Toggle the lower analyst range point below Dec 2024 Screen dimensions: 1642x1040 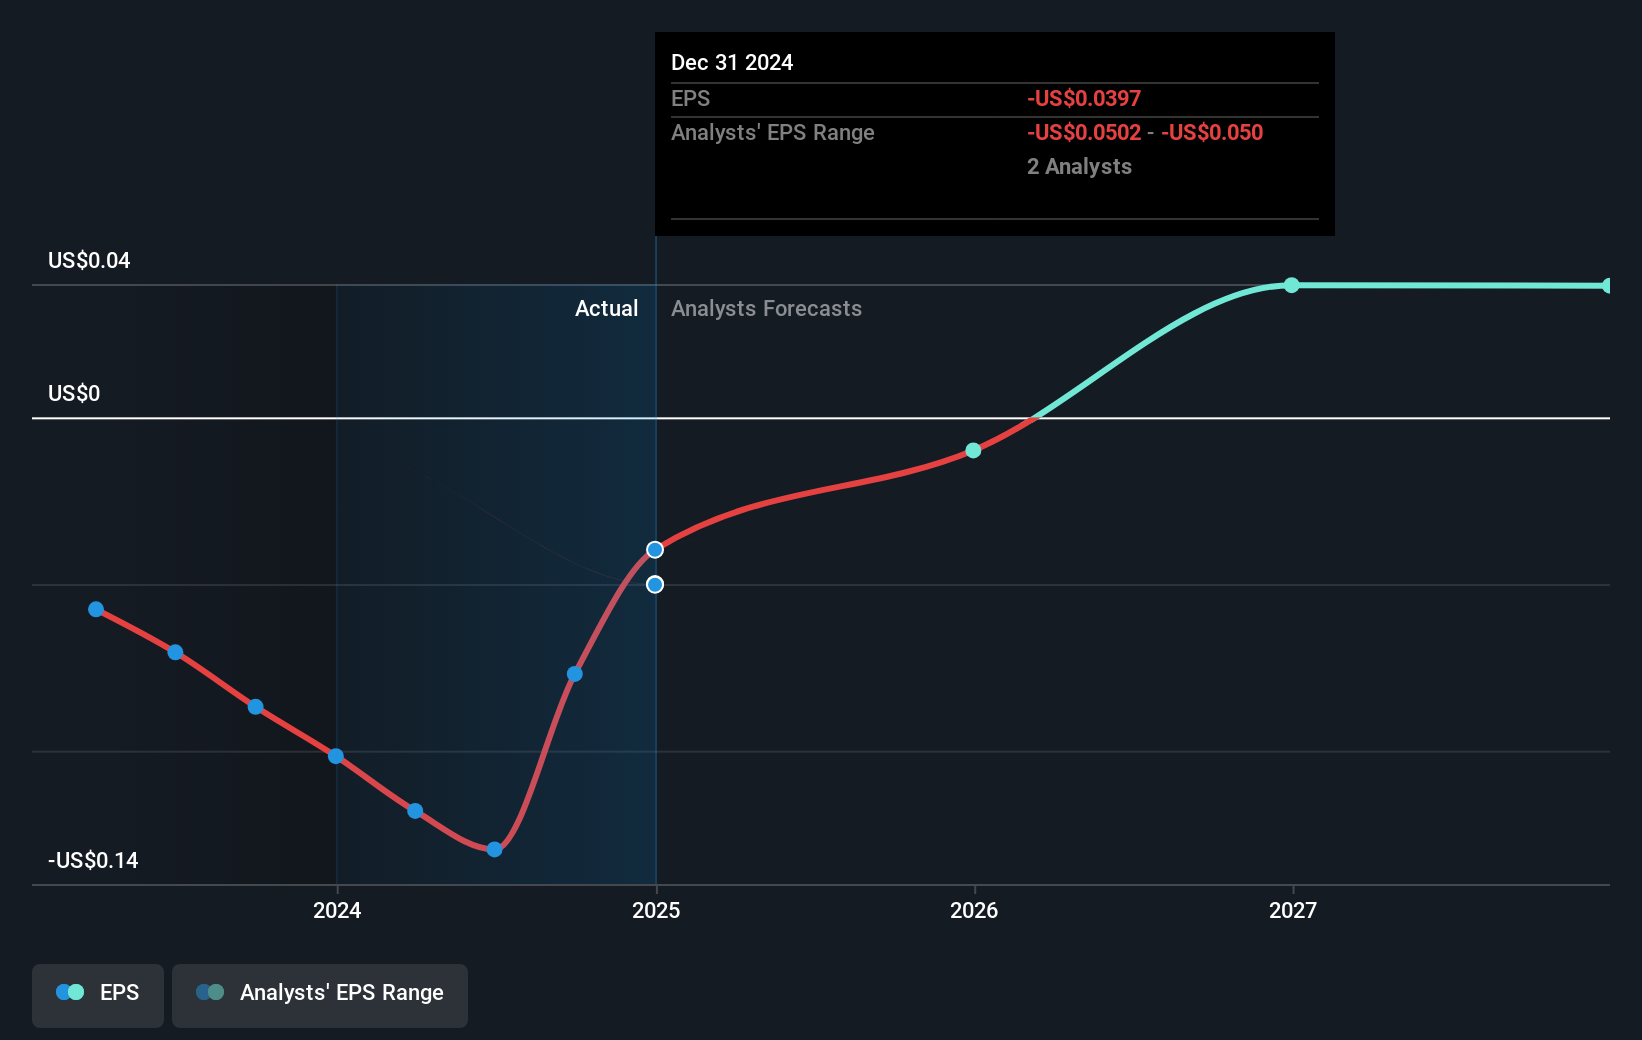(655, 584)
